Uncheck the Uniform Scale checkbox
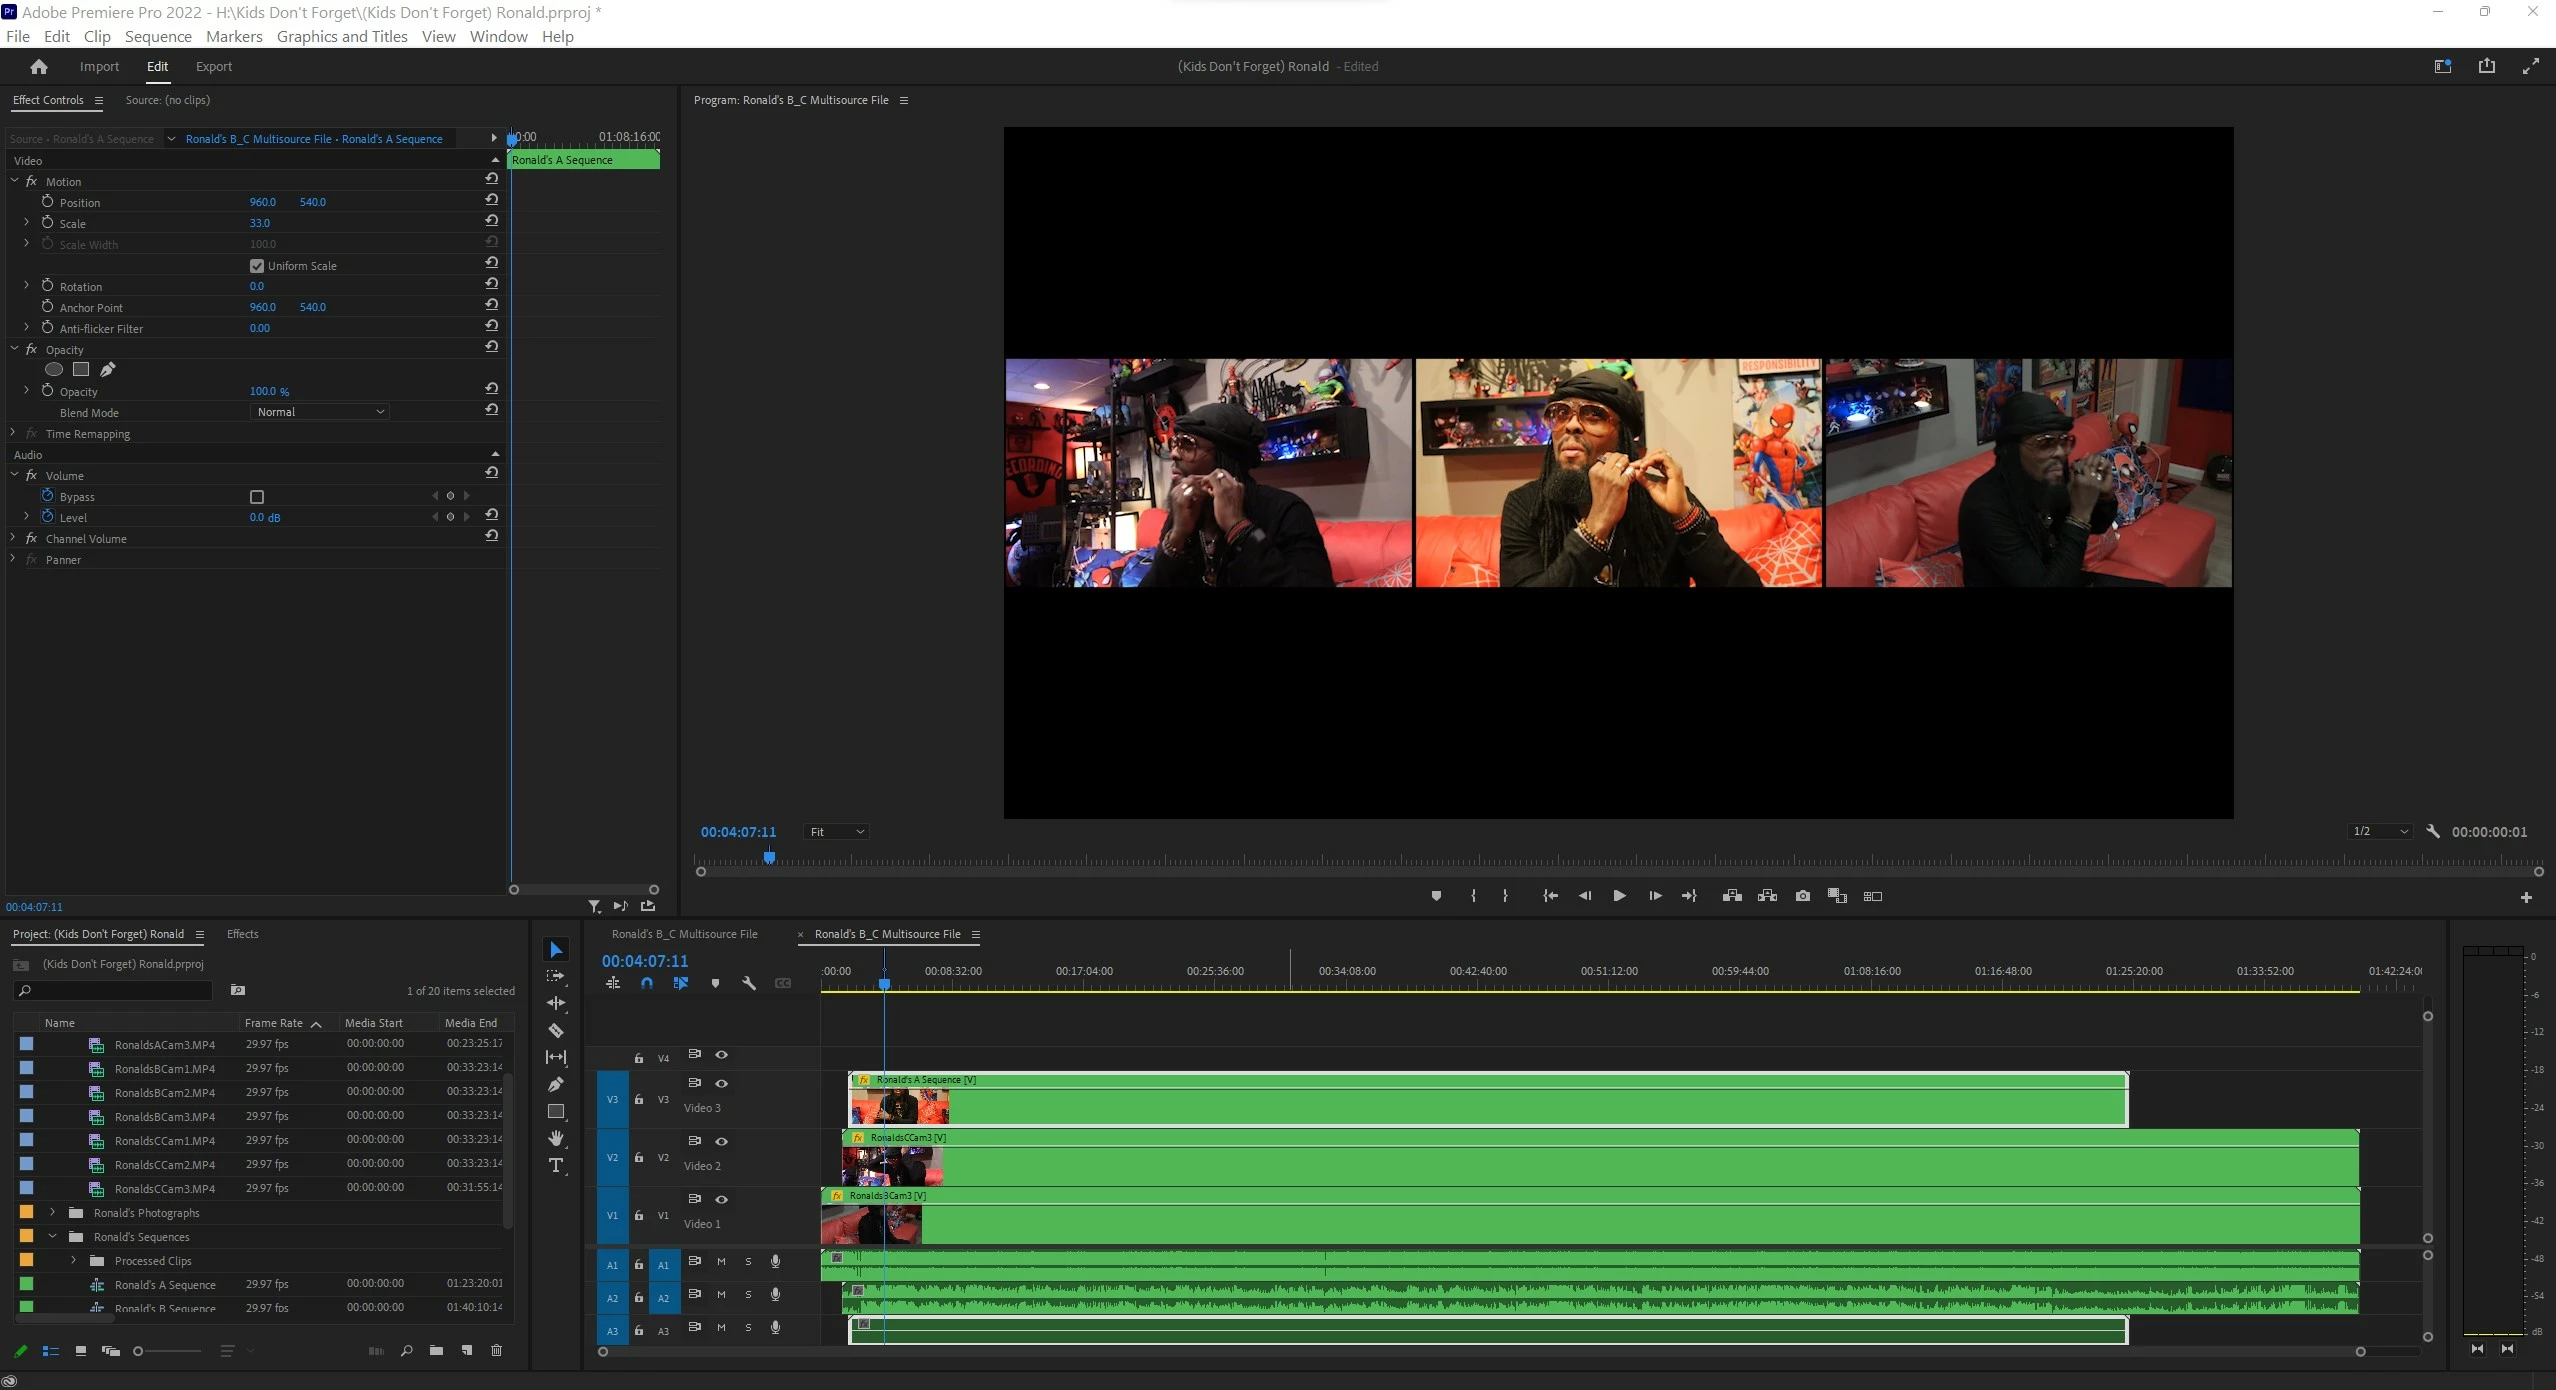This screenshot has height=1390, width=2556. [257, 266]
